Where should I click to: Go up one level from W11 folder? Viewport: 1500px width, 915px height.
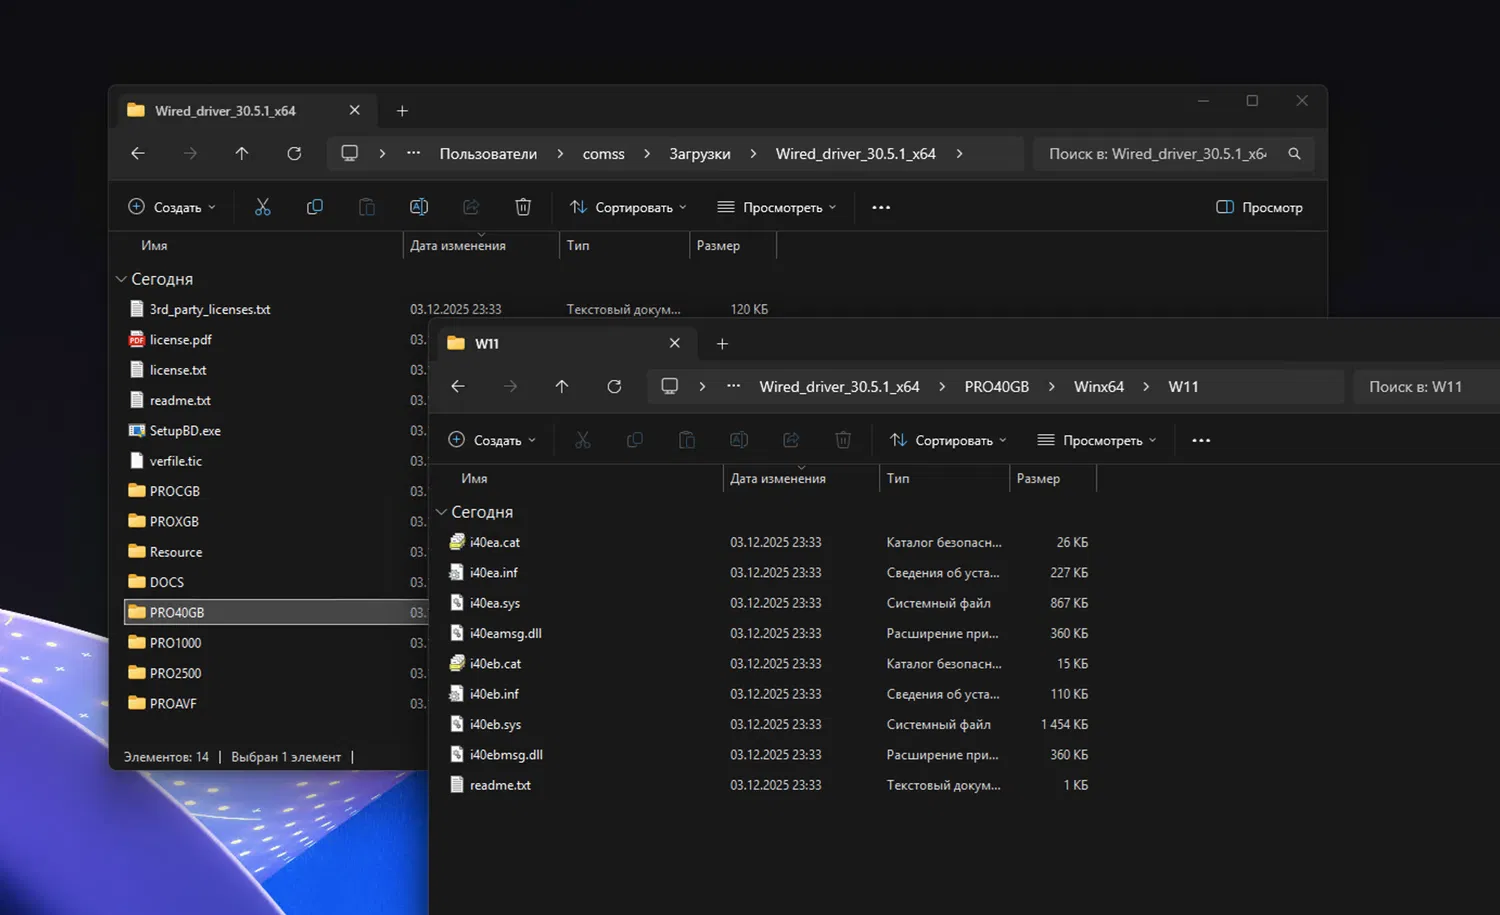[562, 387]
